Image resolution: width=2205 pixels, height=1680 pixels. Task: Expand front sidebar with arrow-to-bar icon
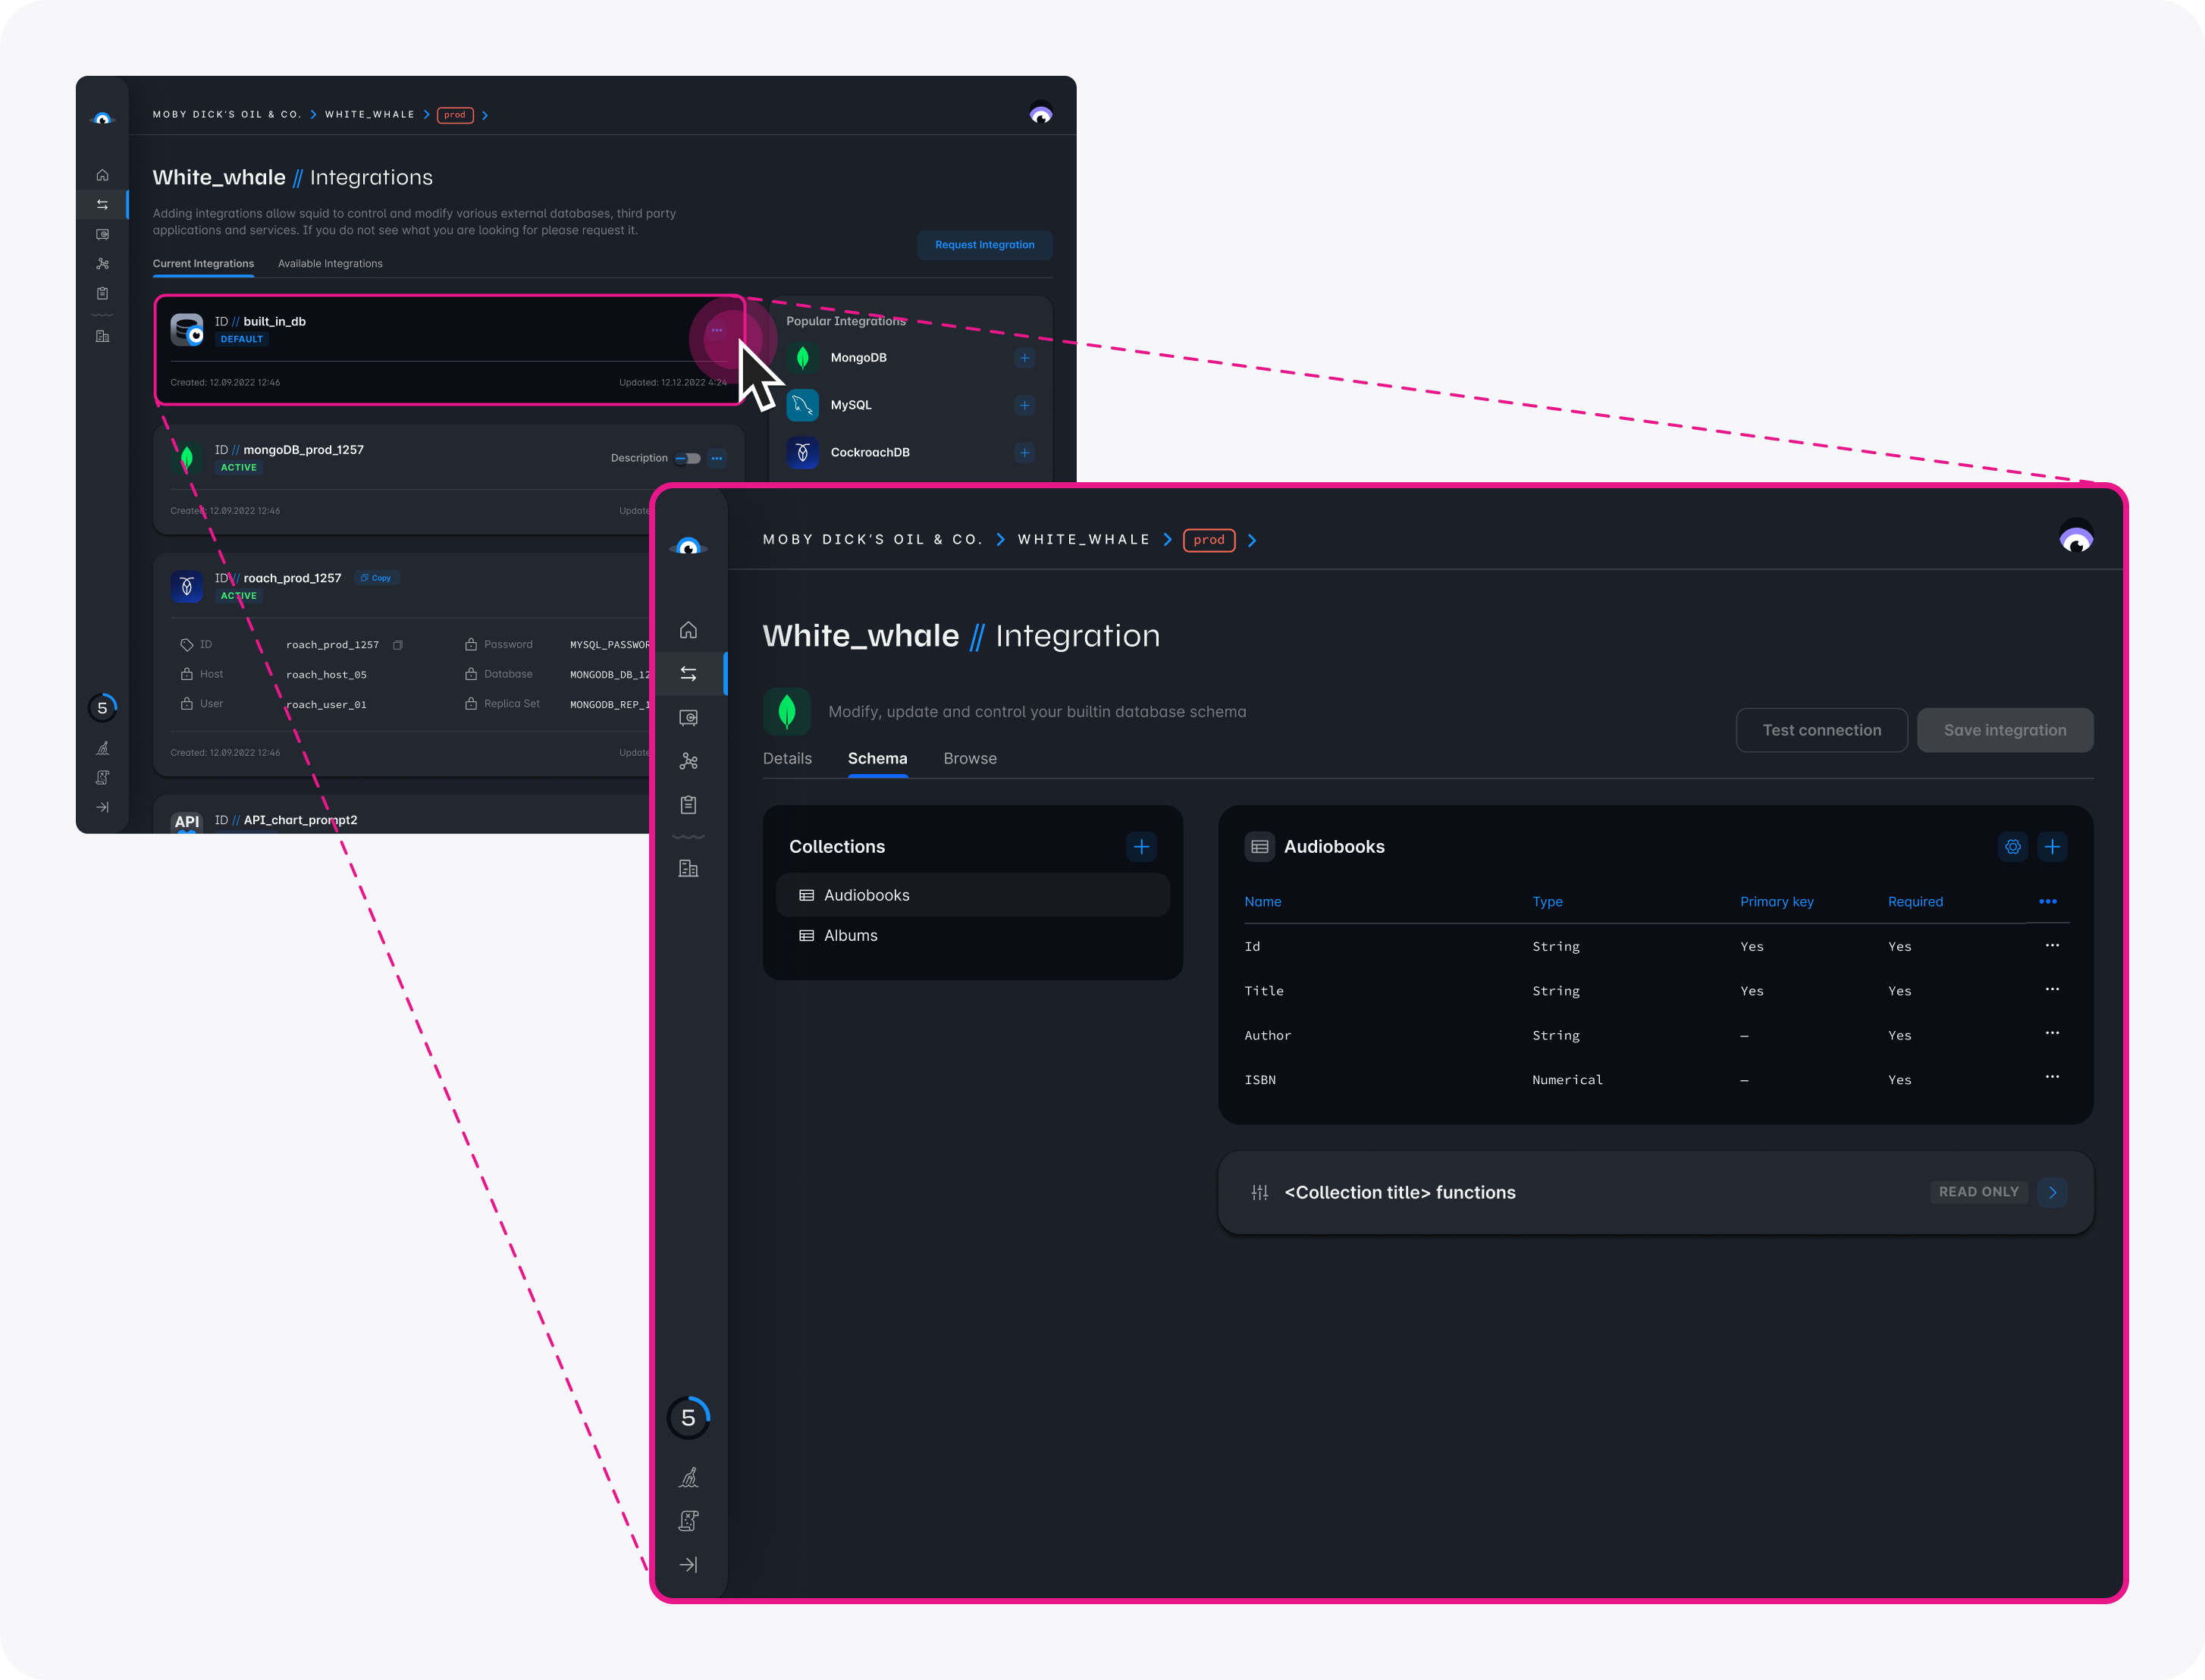(688, 1565)
